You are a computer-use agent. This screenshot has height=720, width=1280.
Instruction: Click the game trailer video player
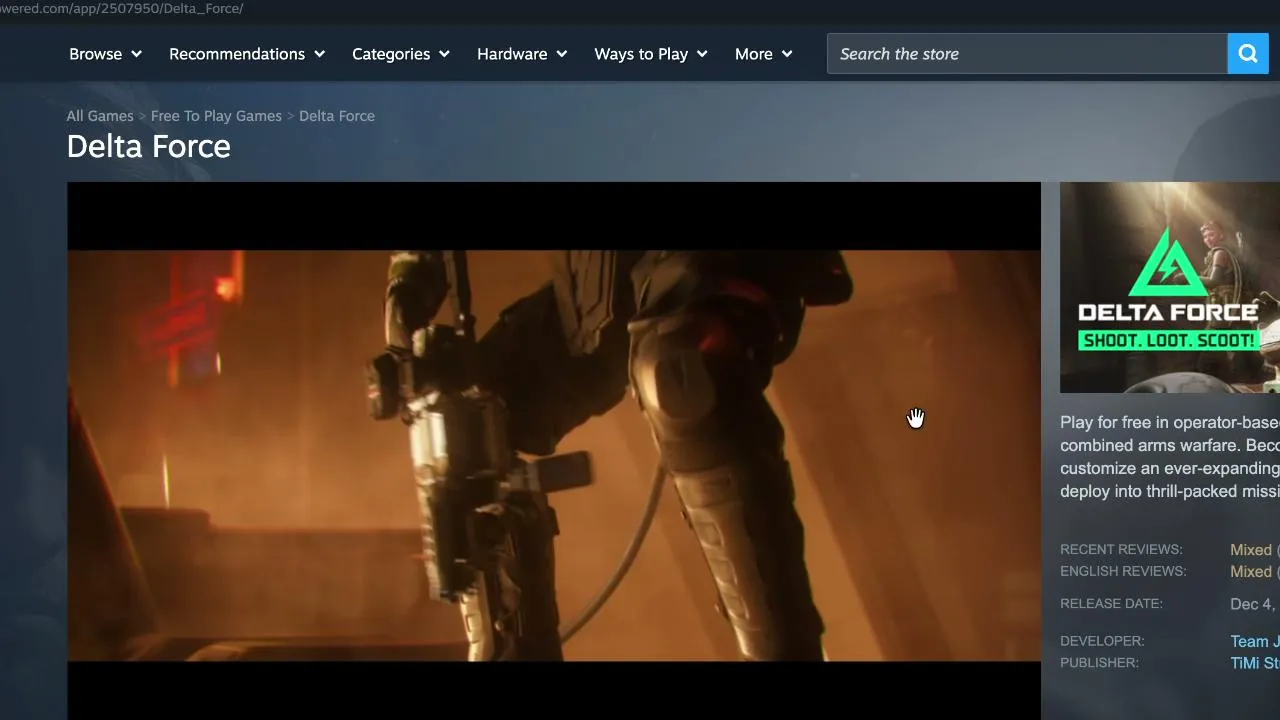[x=554, y=451]
